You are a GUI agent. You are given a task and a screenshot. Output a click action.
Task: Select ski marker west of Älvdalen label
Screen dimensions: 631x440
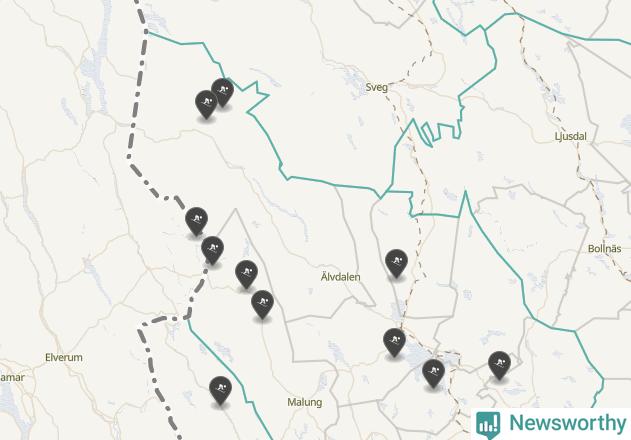[x=246, y=274]
